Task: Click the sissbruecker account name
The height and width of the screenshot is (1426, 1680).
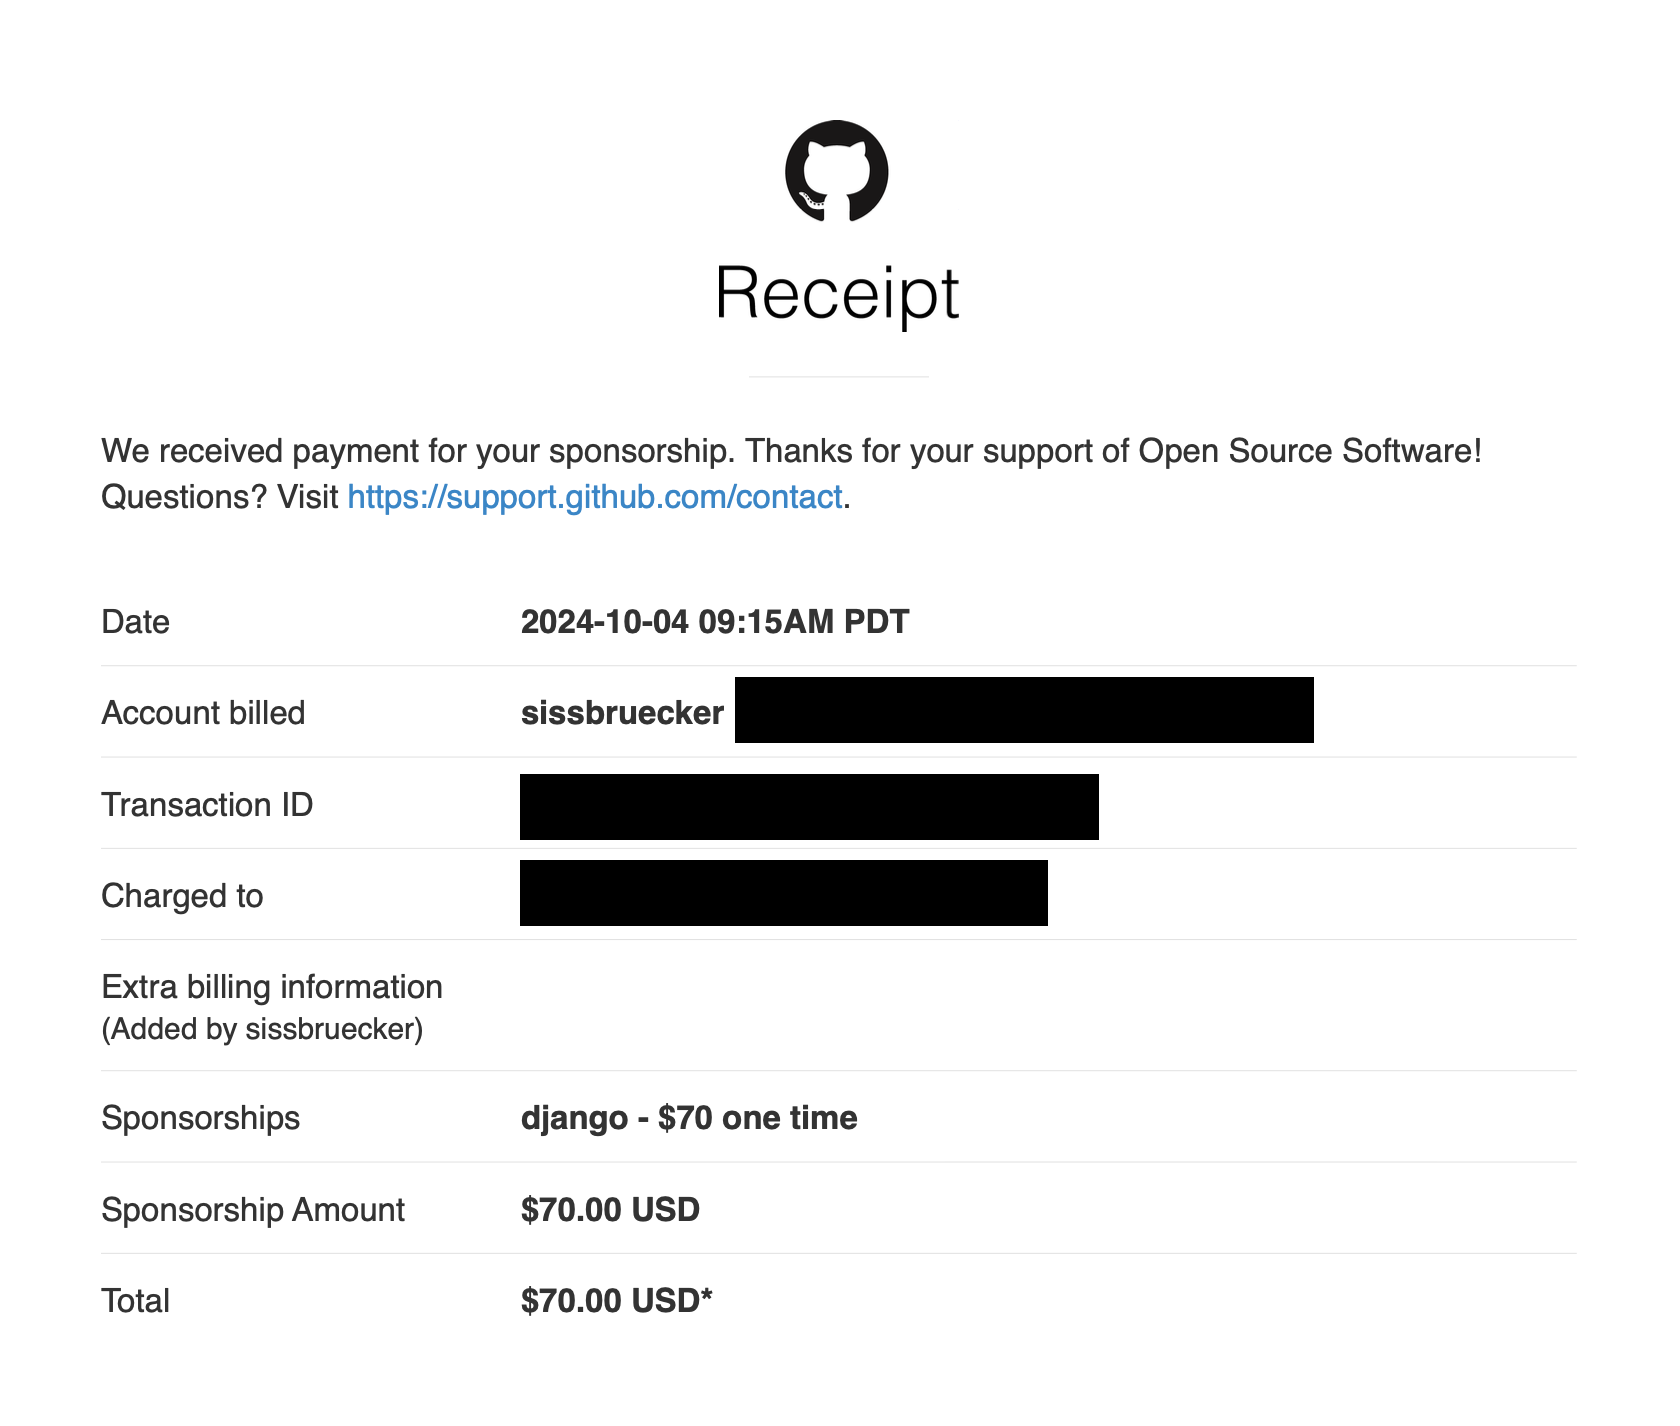Action: coord(622,713)
